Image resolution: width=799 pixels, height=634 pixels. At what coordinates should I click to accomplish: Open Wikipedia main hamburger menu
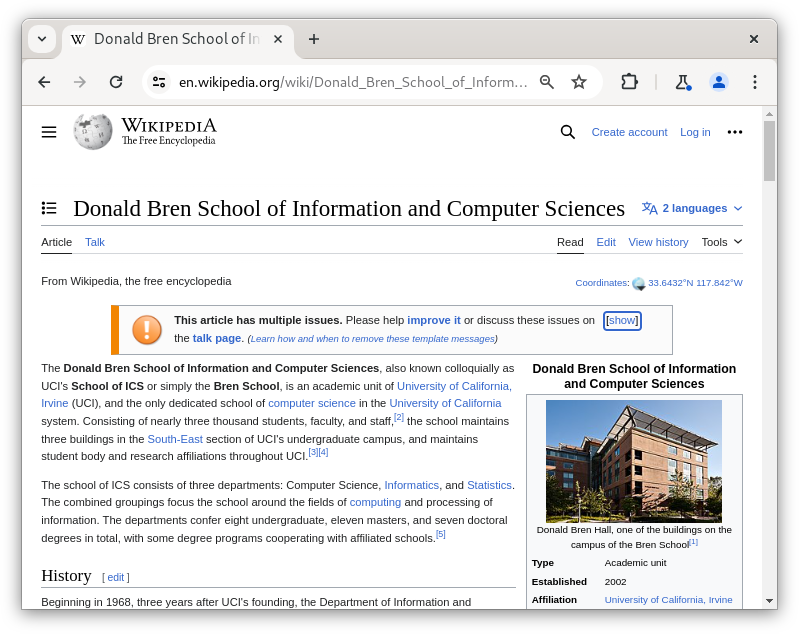49,132
